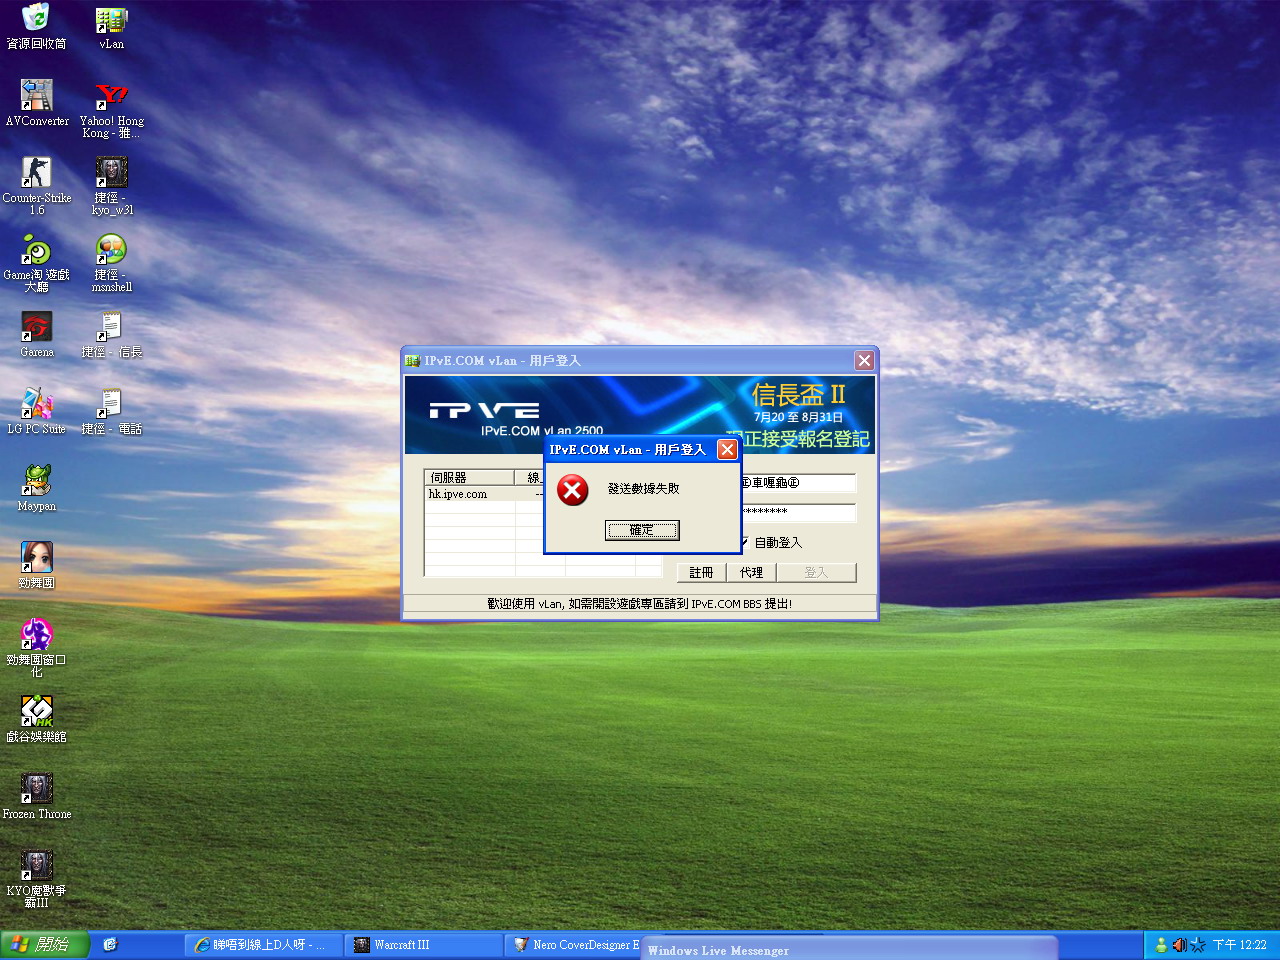Launch the 勁舞團窗口化 shortcut icon
The width and height of the screenshot is (1280, 960).
[37, 648]
